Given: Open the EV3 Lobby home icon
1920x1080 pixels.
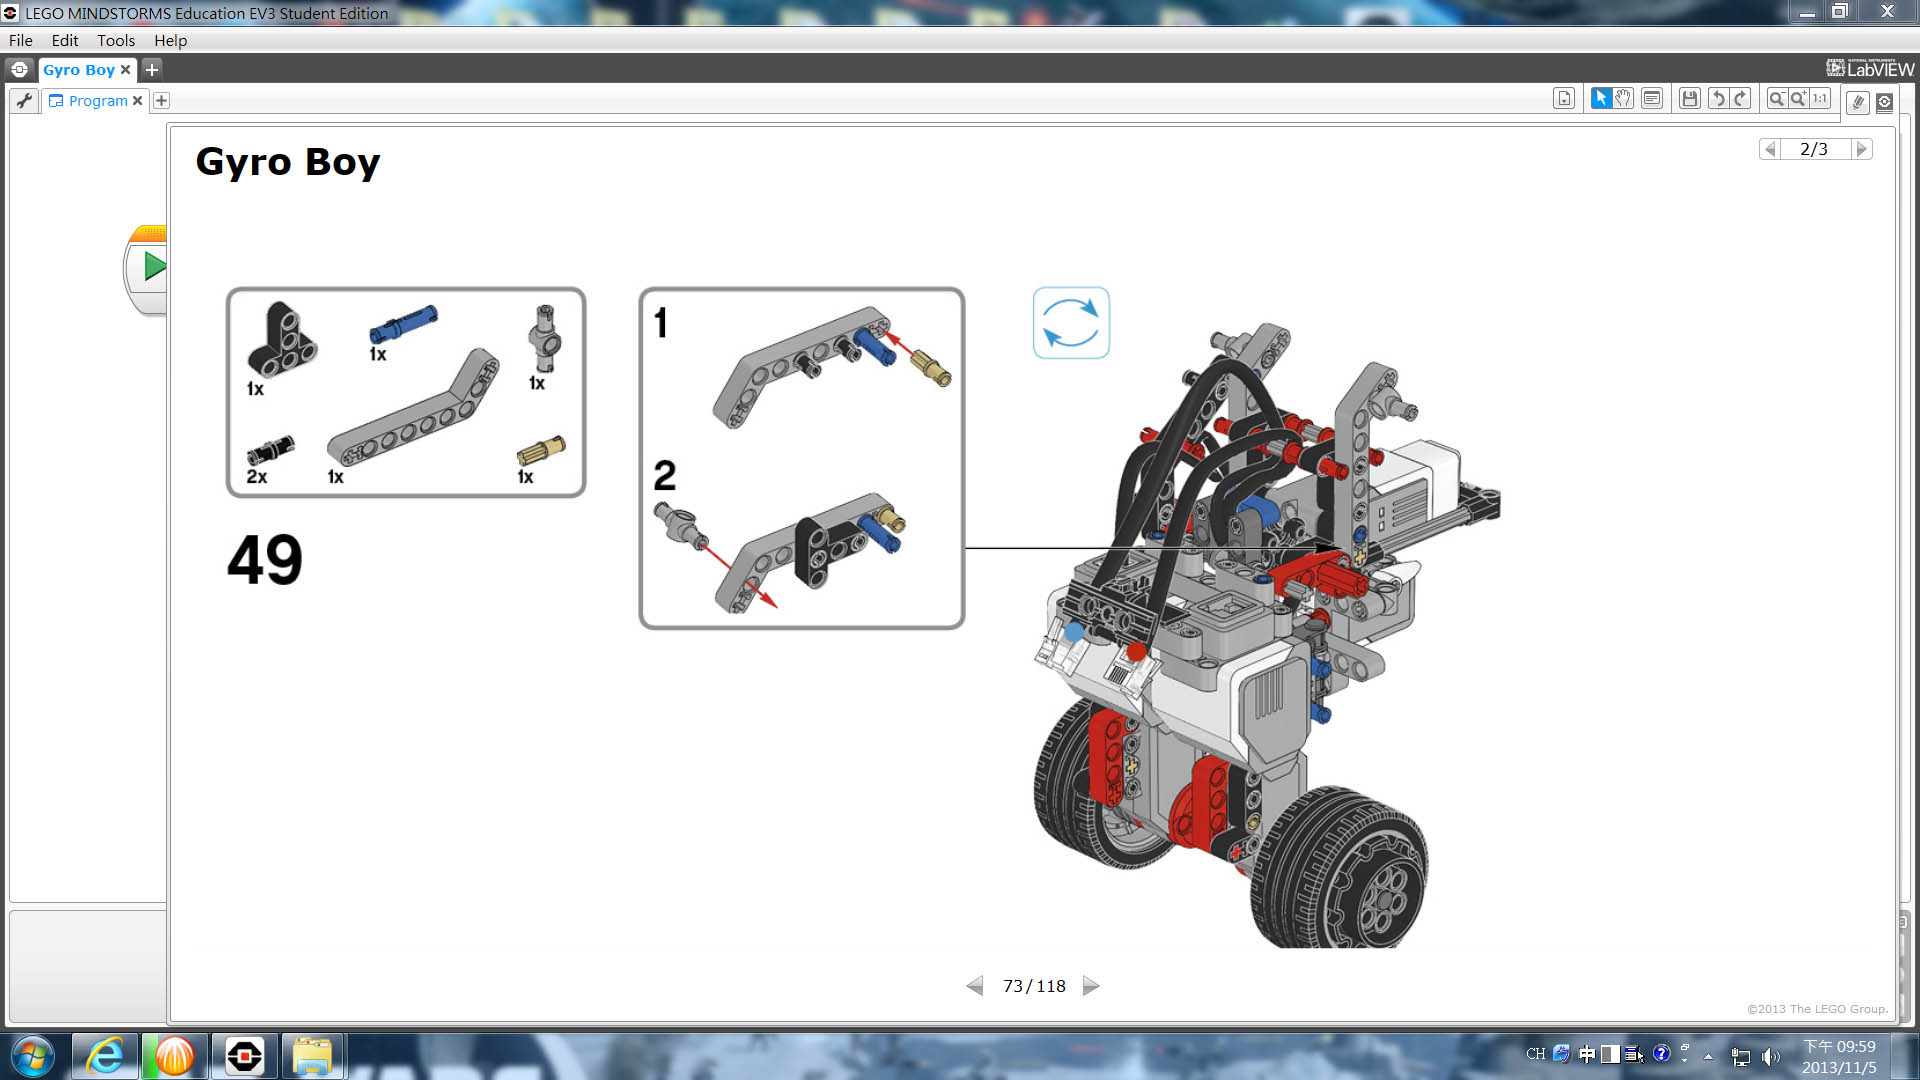Looking at the screenshot, I should point(19,69).
